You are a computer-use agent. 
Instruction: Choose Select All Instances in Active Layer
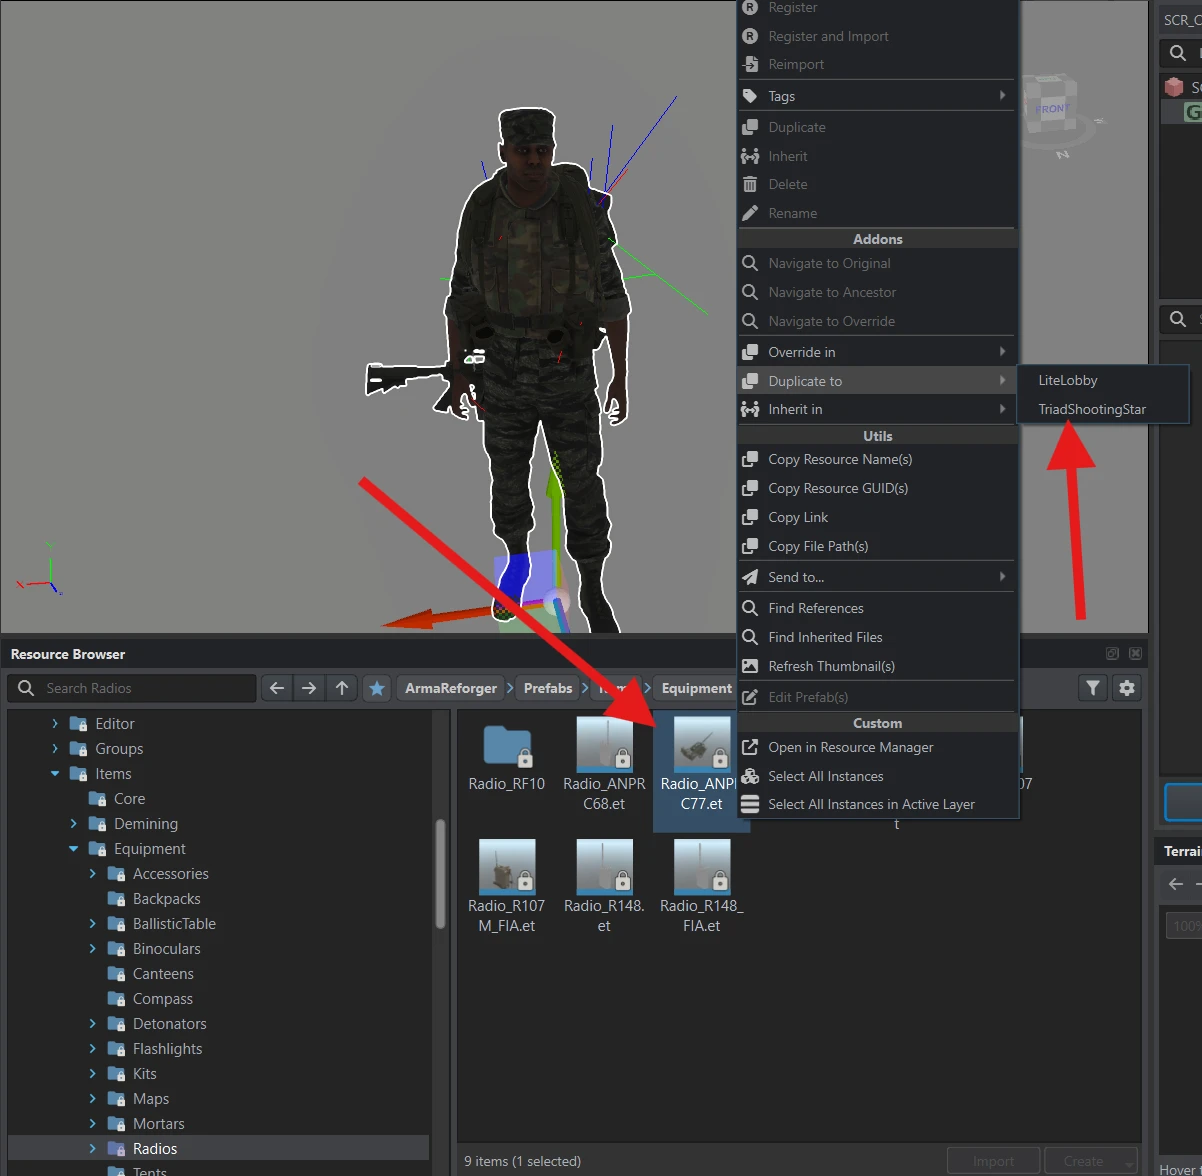click(877, 804)
